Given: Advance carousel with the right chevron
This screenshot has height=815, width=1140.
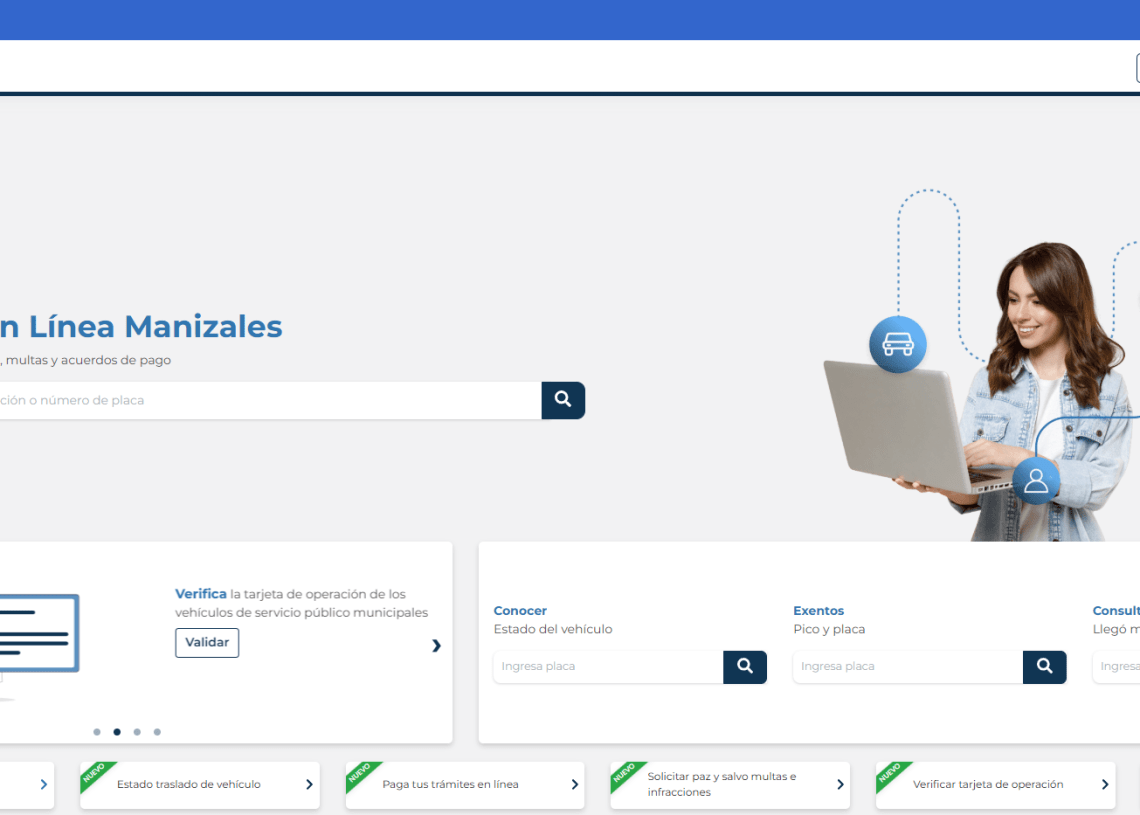Looking at the screenshot, I should [x=436, y=645].
